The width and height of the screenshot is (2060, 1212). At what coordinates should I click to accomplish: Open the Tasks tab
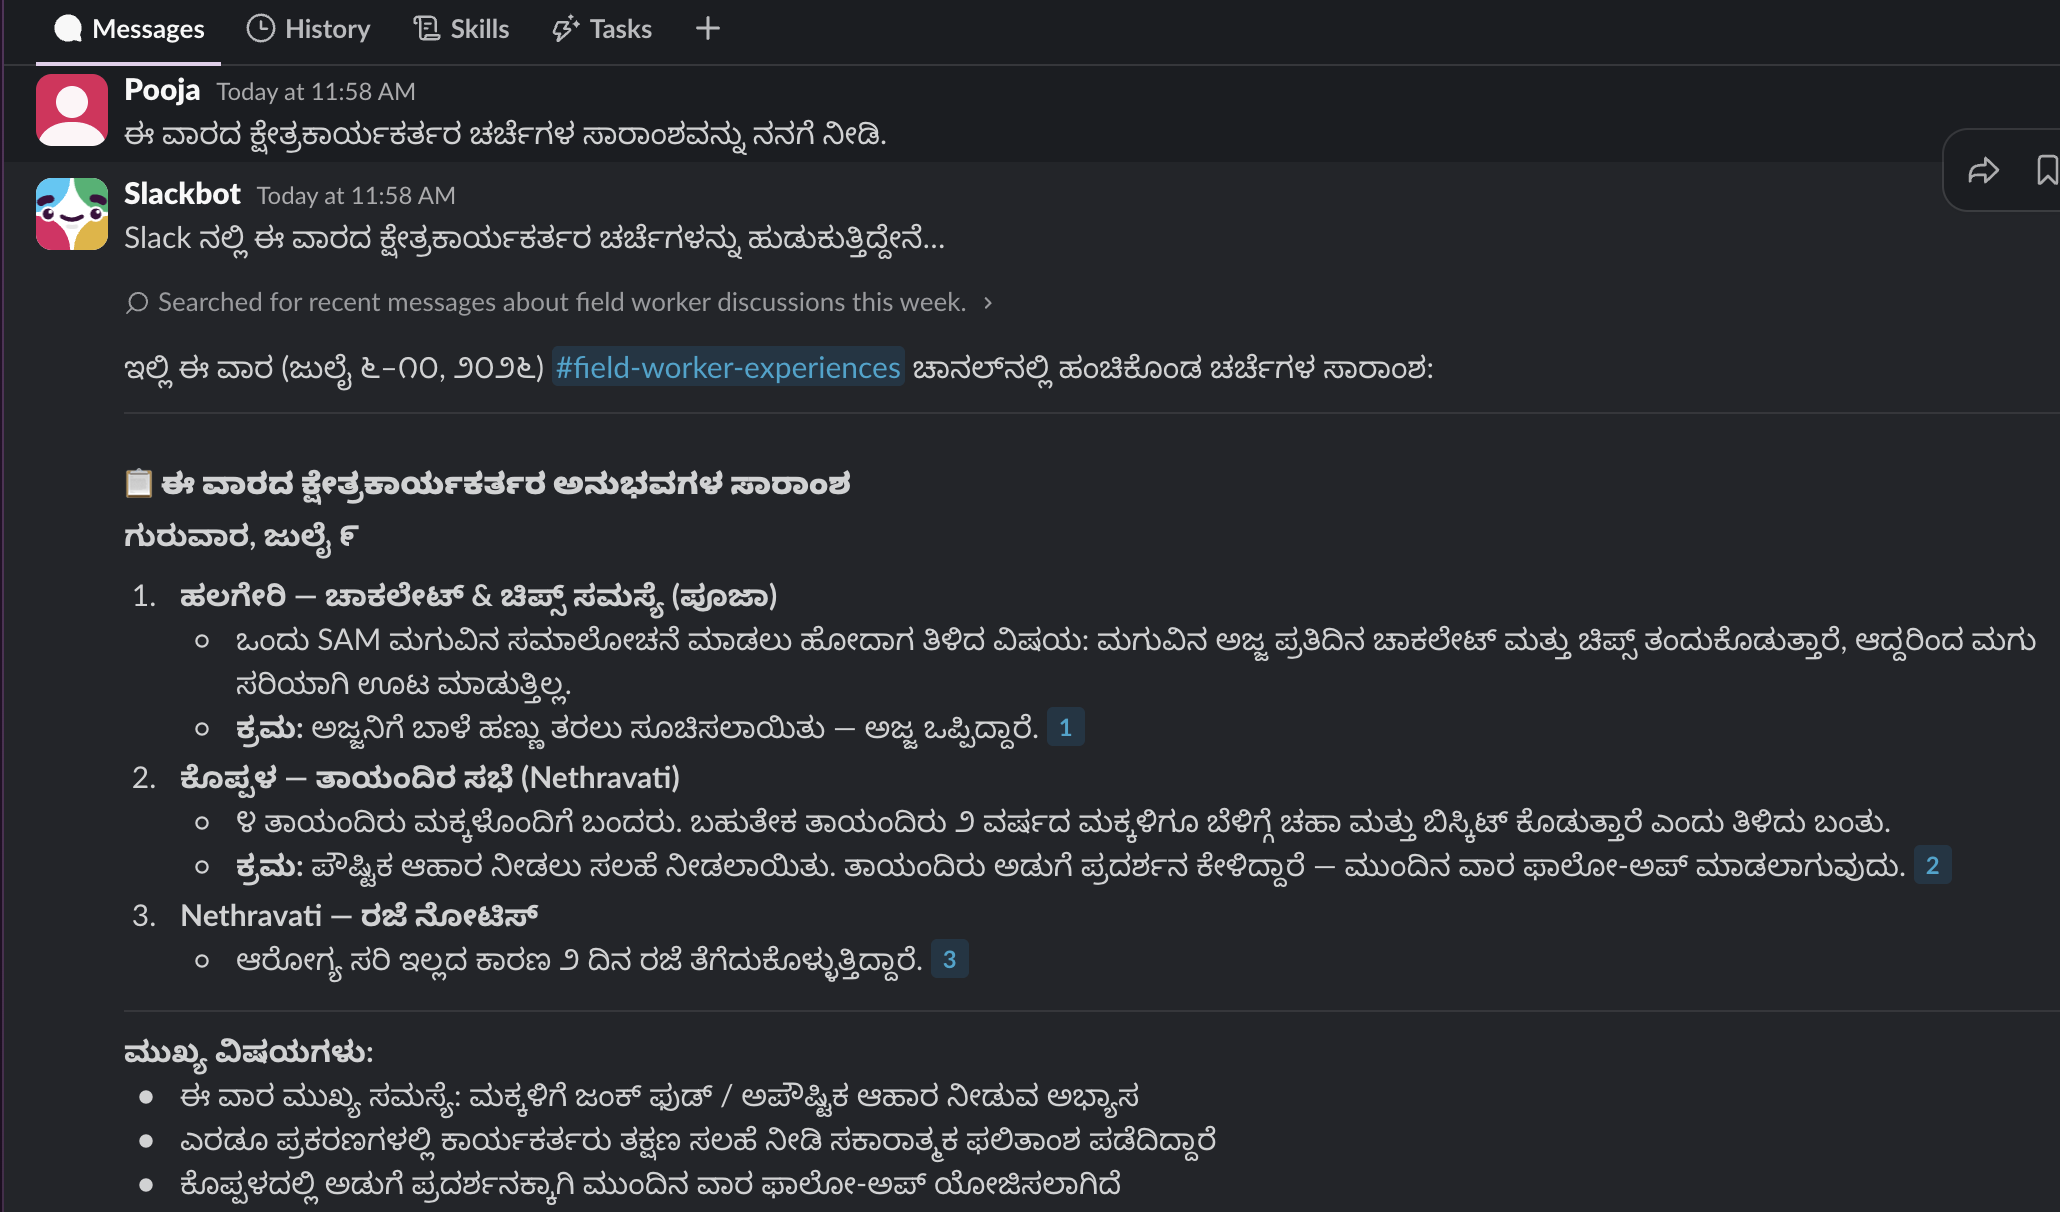pyautogui.click(x=601, y=29)
